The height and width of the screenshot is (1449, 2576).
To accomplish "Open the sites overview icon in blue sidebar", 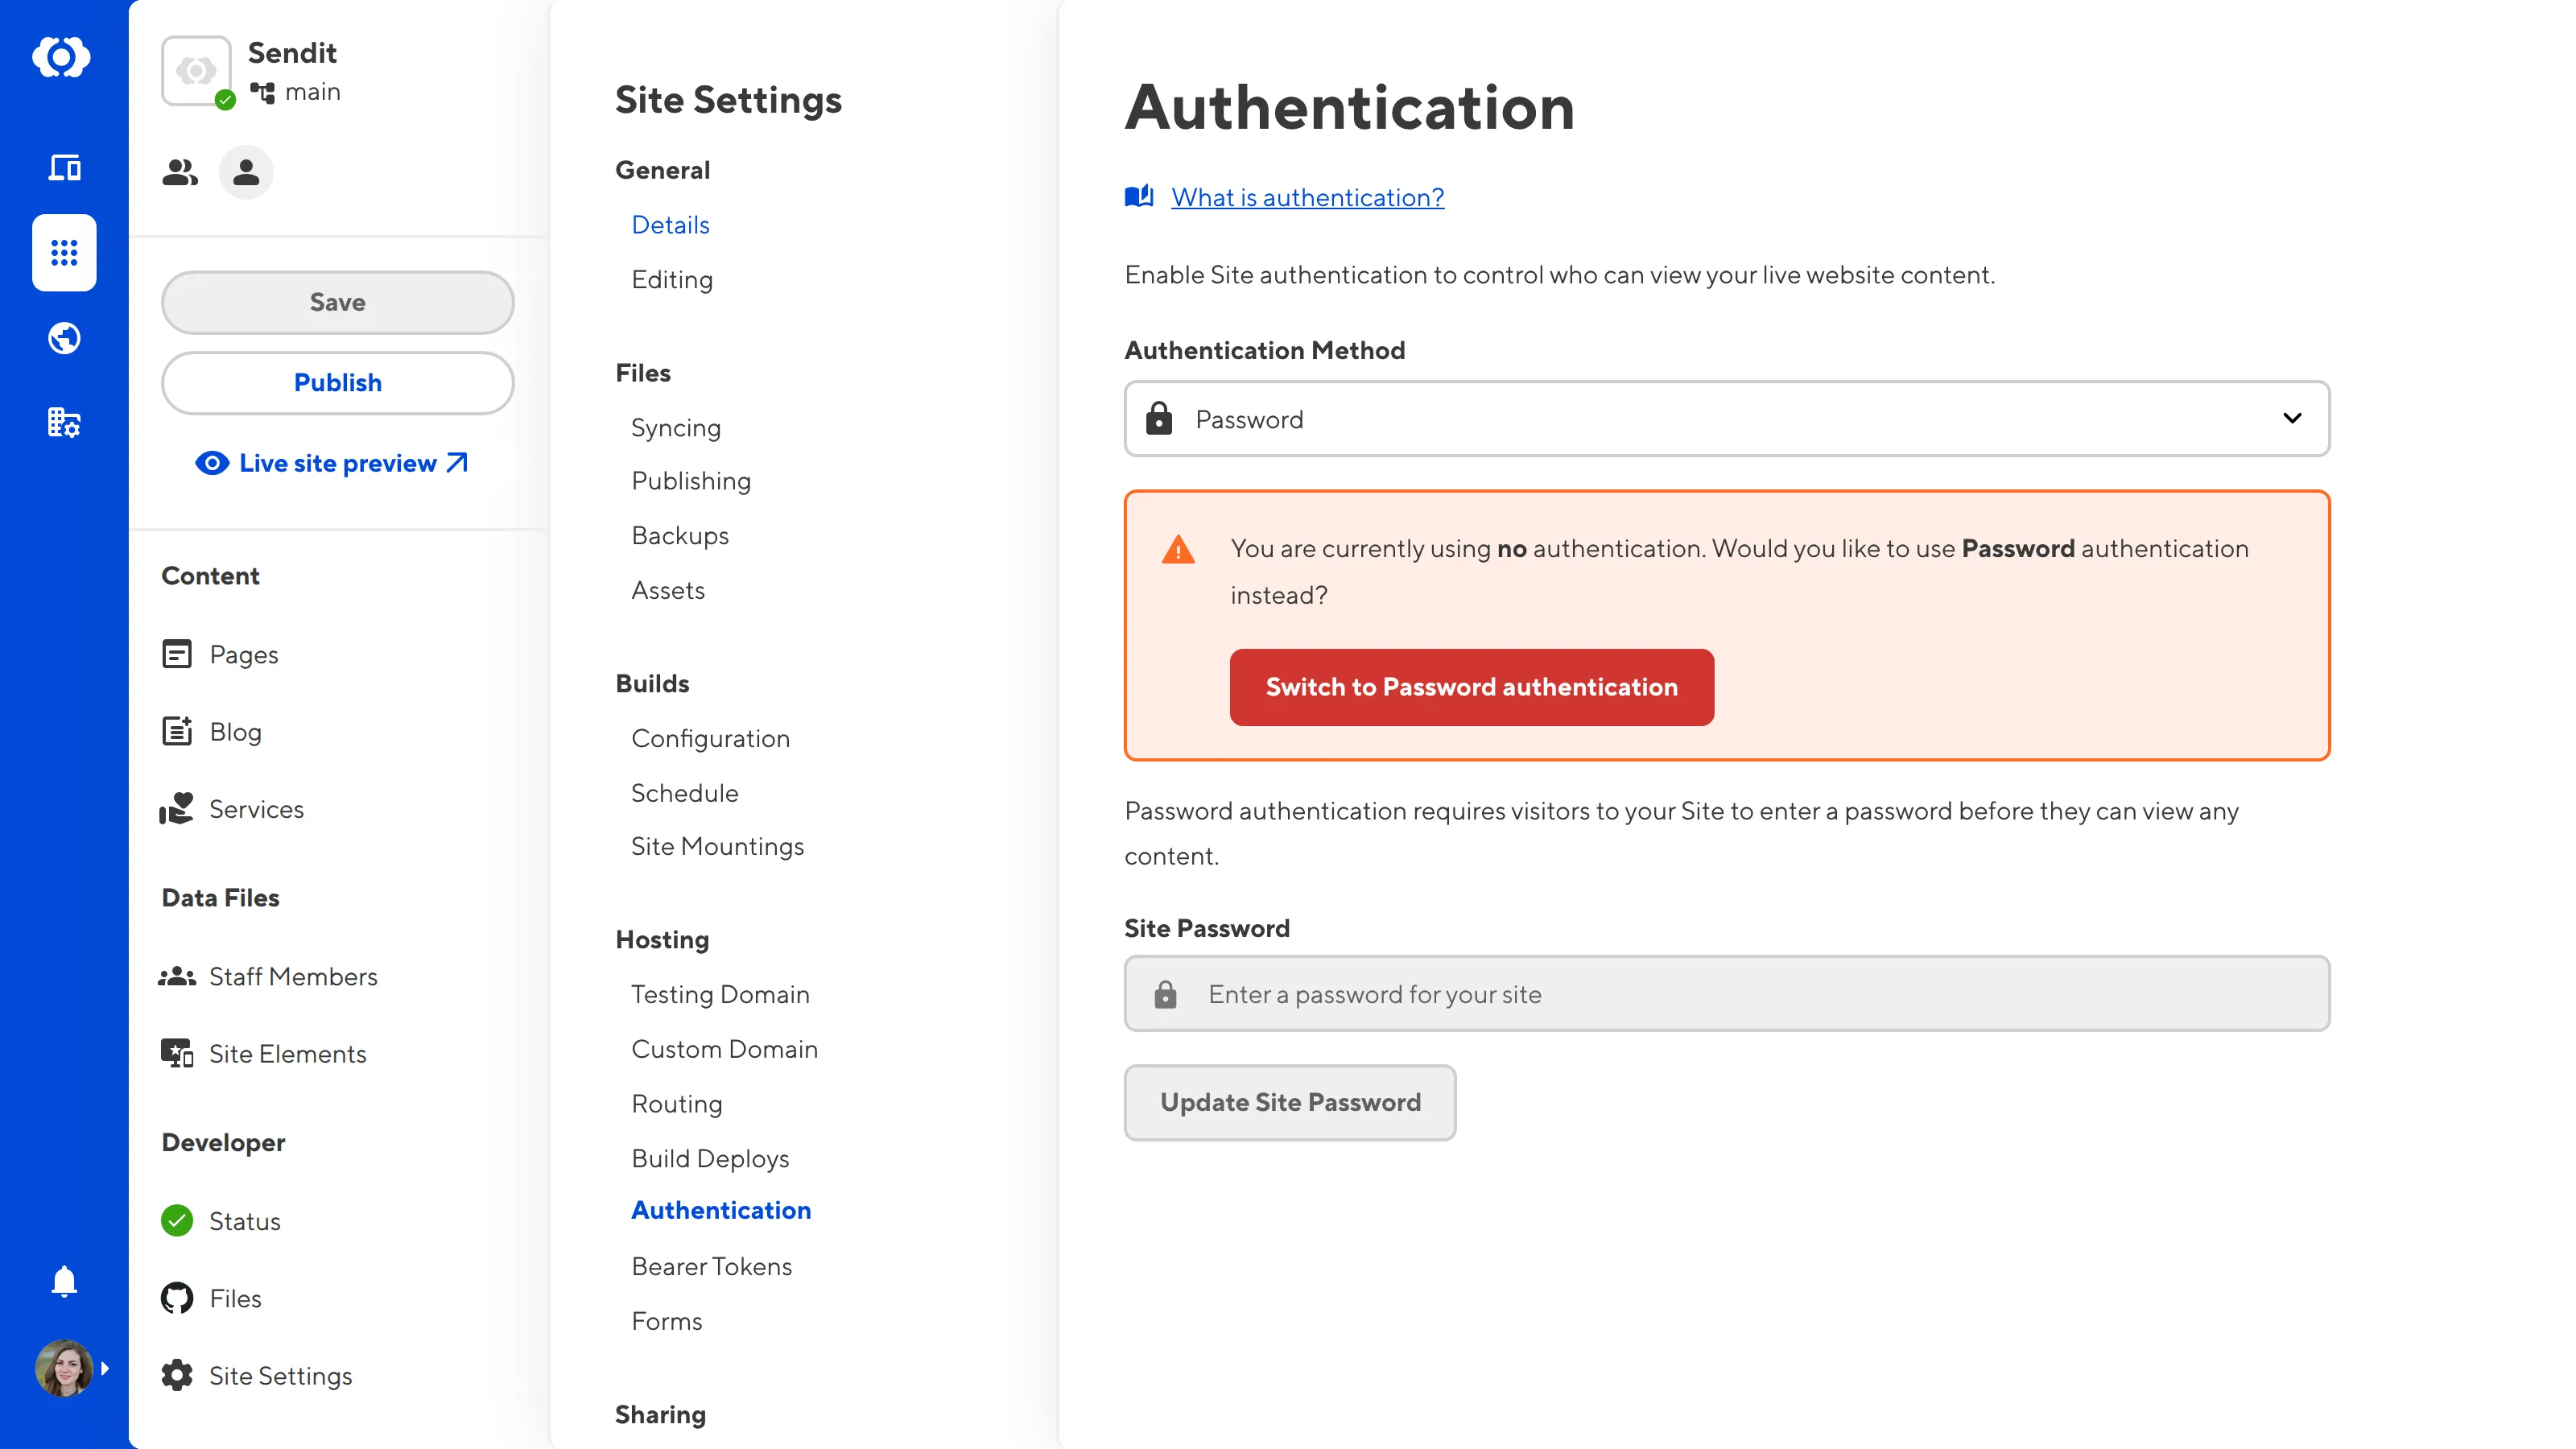I will 64,167.
